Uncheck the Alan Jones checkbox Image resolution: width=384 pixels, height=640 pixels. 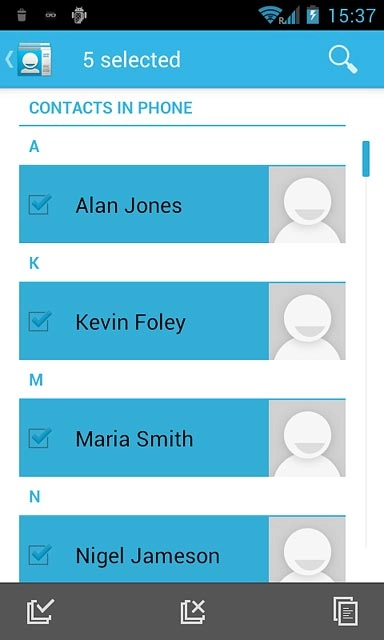pos(40,204)
